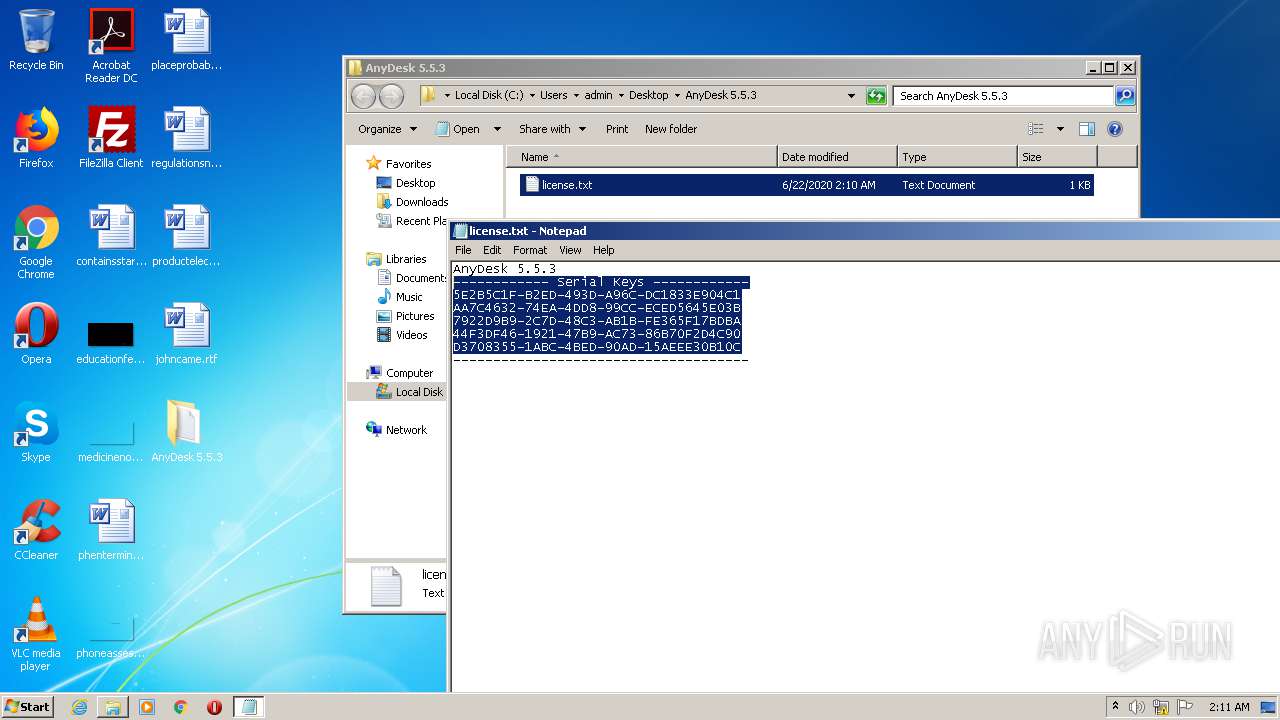
Task: Select Libraries in navigation pane
Action: pyautogui.click(x=396, y=259)
